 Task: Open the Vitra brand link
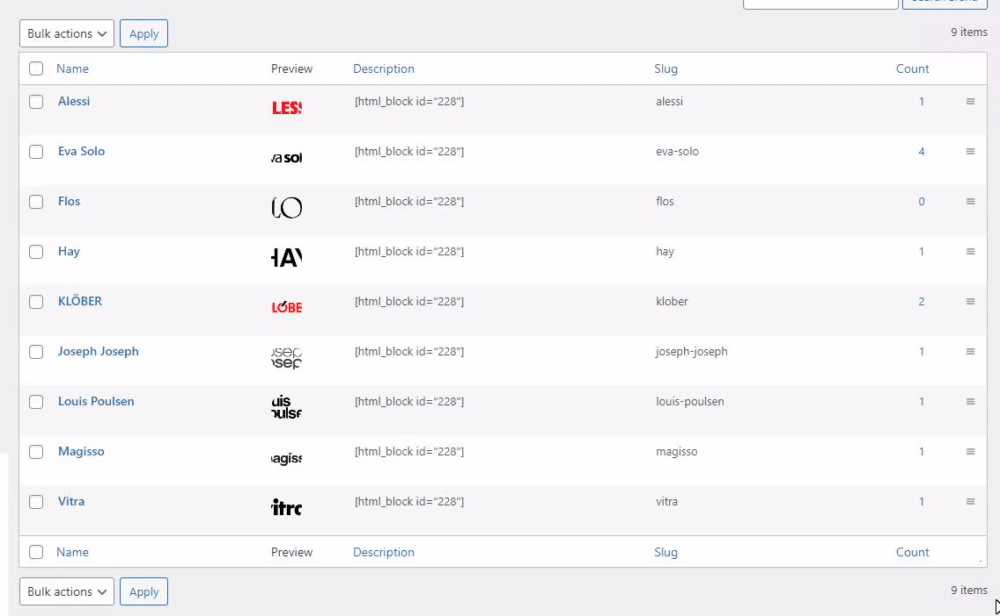click(71, 501)
